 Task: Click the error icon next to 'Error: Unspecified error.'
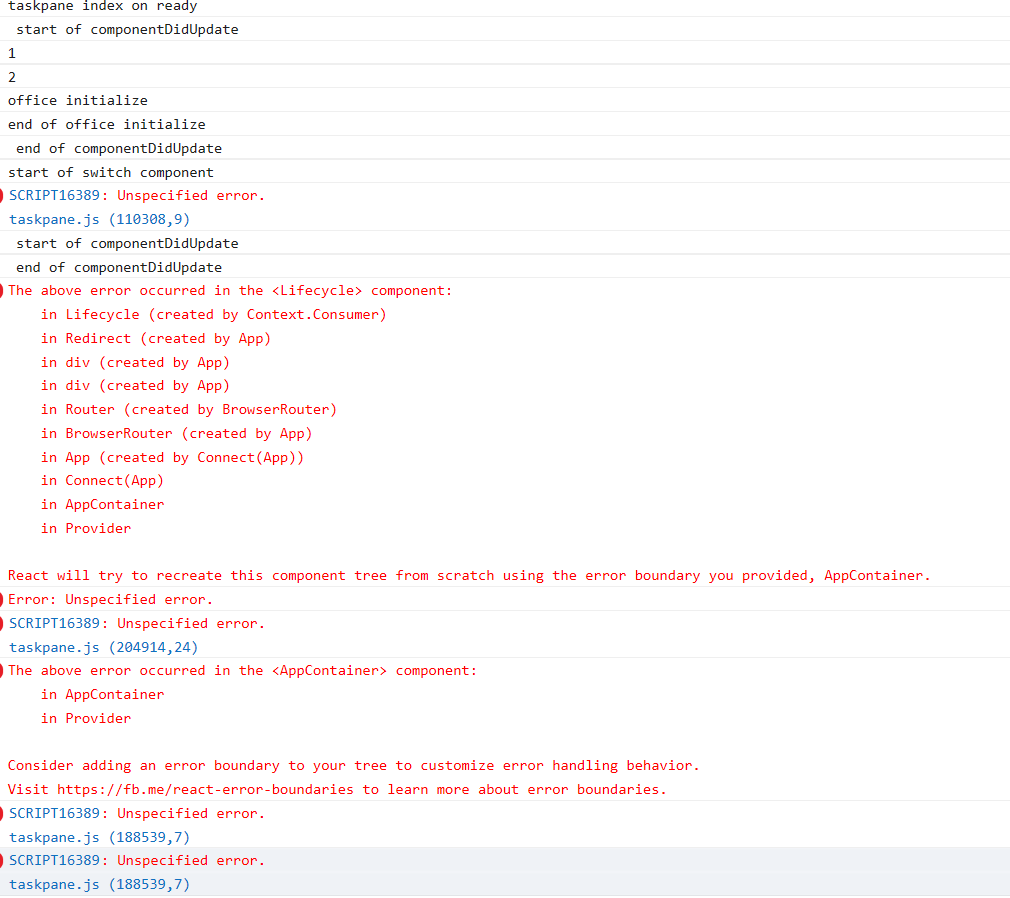tap(4, 599)
